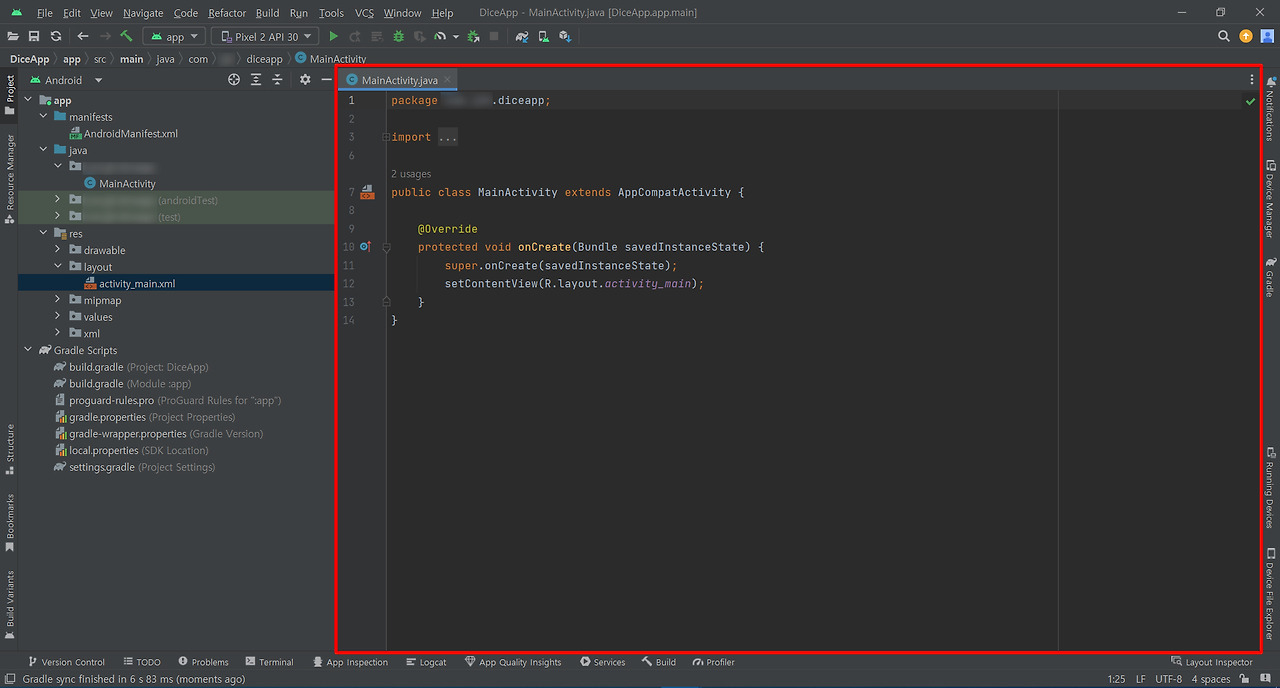Click the related XML file gutter icon

367,192
